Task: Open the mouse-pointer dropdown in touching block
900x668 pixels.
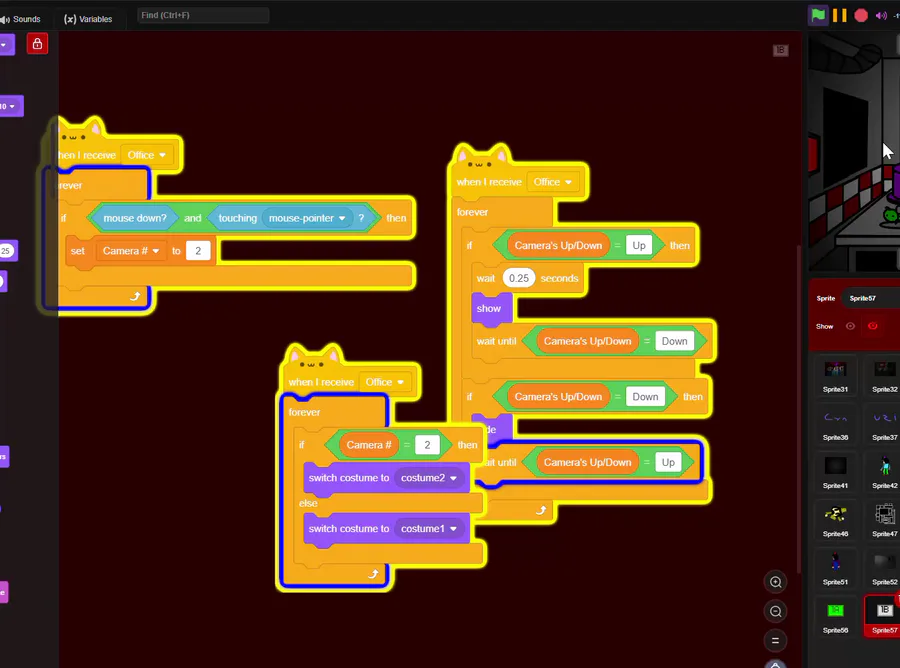Action: (307, 218)
